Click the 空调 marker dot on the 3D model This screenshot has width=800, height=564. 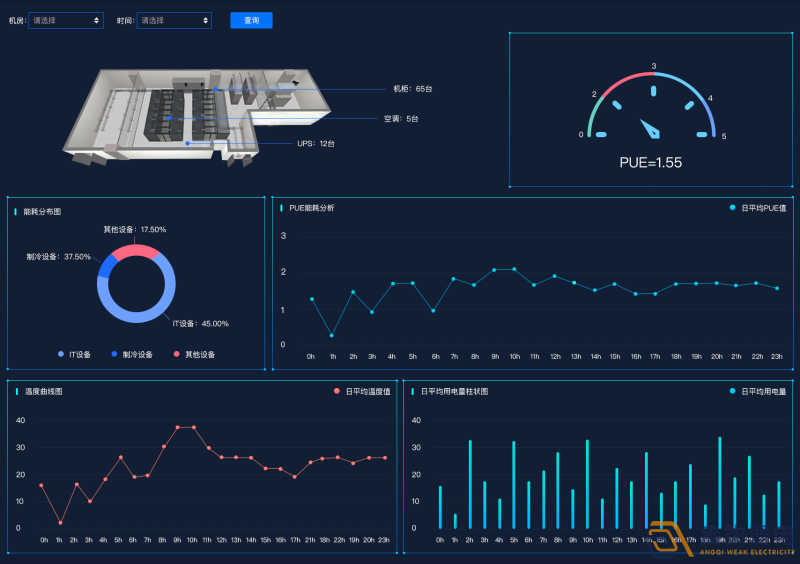(x=170, y=118)
